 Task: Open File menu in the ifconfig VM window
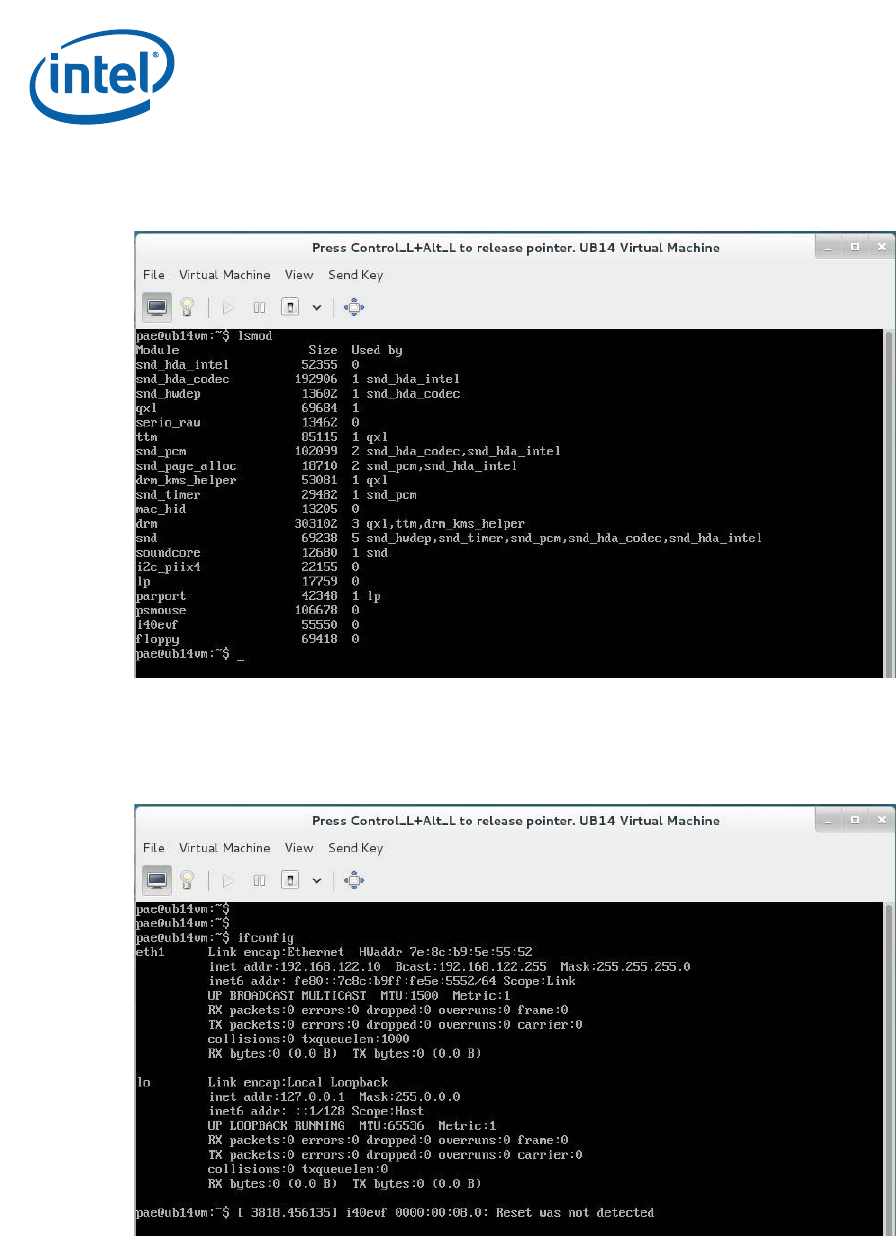(x=154, y=848)
